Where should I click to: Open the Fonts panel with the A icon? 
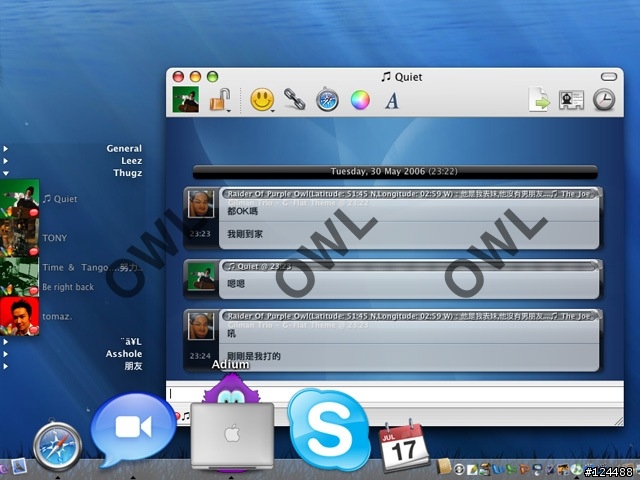tap(392, 101)
